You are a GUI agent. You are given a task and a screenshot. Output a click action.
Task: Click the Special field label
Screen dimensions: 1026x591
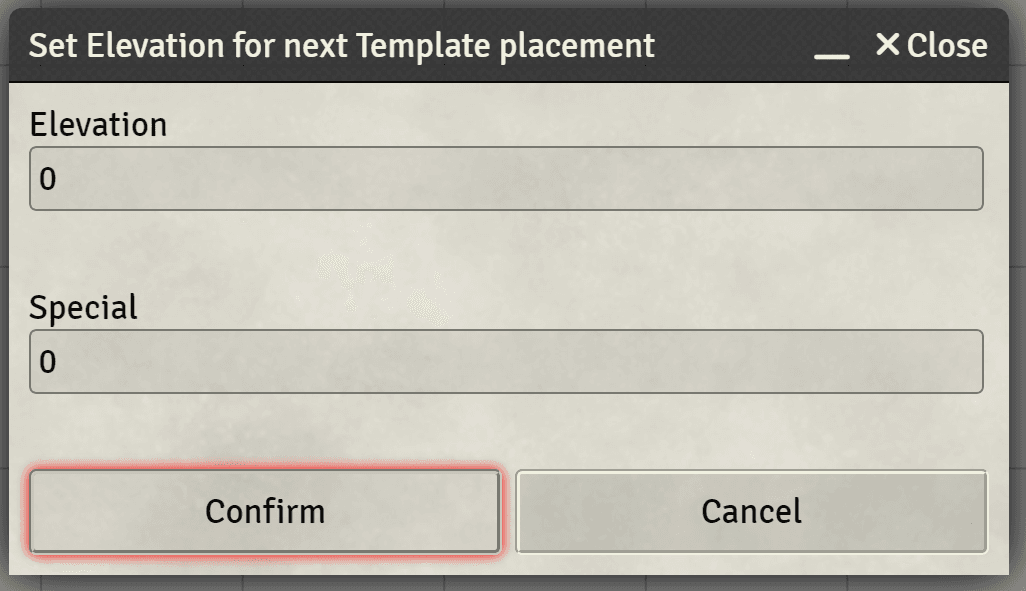point(84,308)
